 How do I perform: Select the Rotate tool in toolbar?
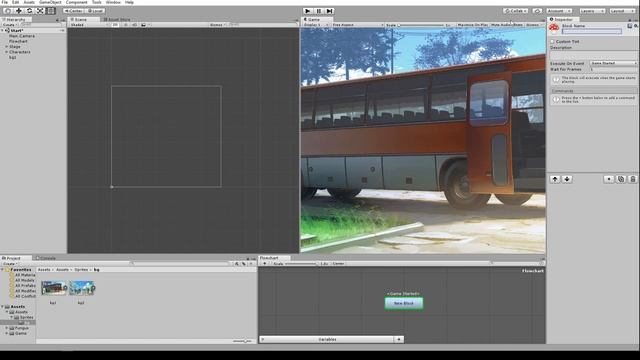[x=29, y=11]
